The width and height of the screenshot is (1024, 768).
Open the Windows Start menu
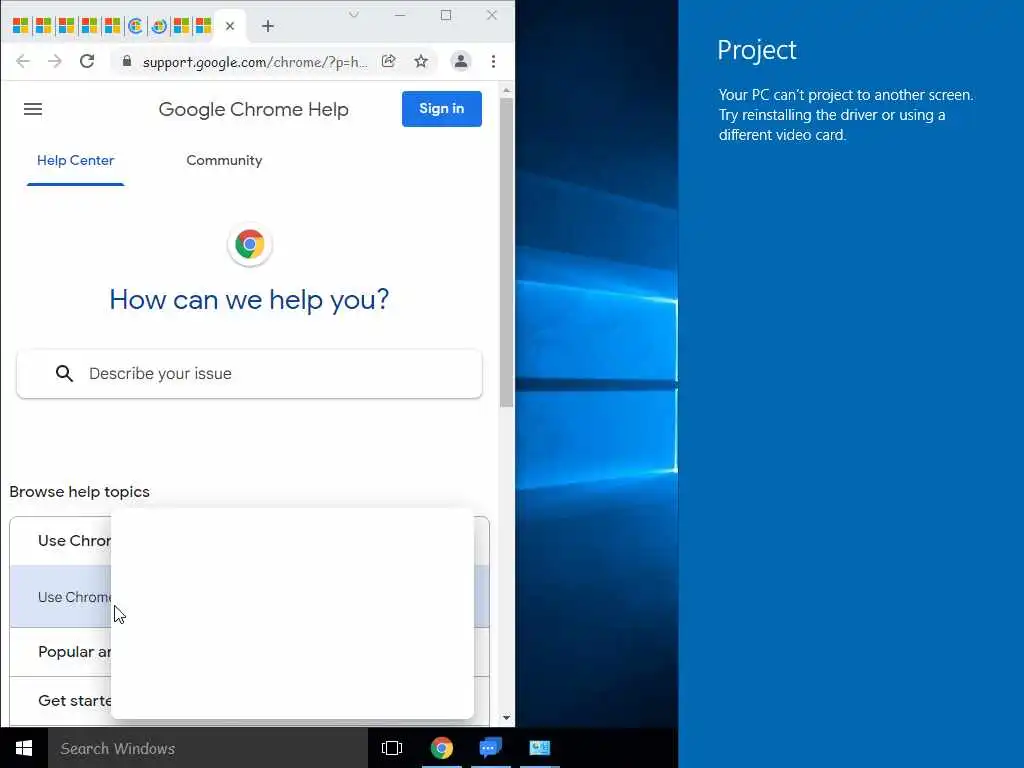tap(24, 748)
